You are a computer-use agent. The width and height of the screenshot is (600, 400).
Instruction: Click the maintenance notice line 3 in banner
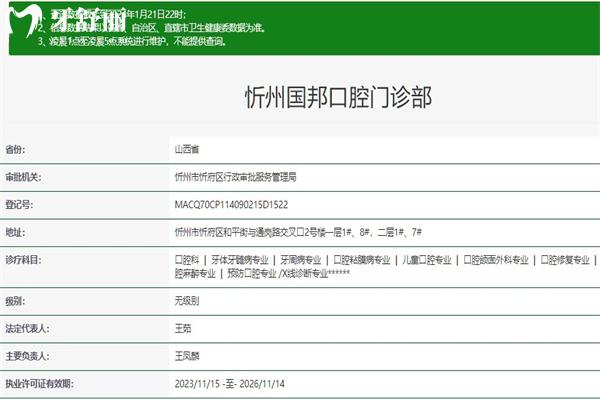coord(133,41)
